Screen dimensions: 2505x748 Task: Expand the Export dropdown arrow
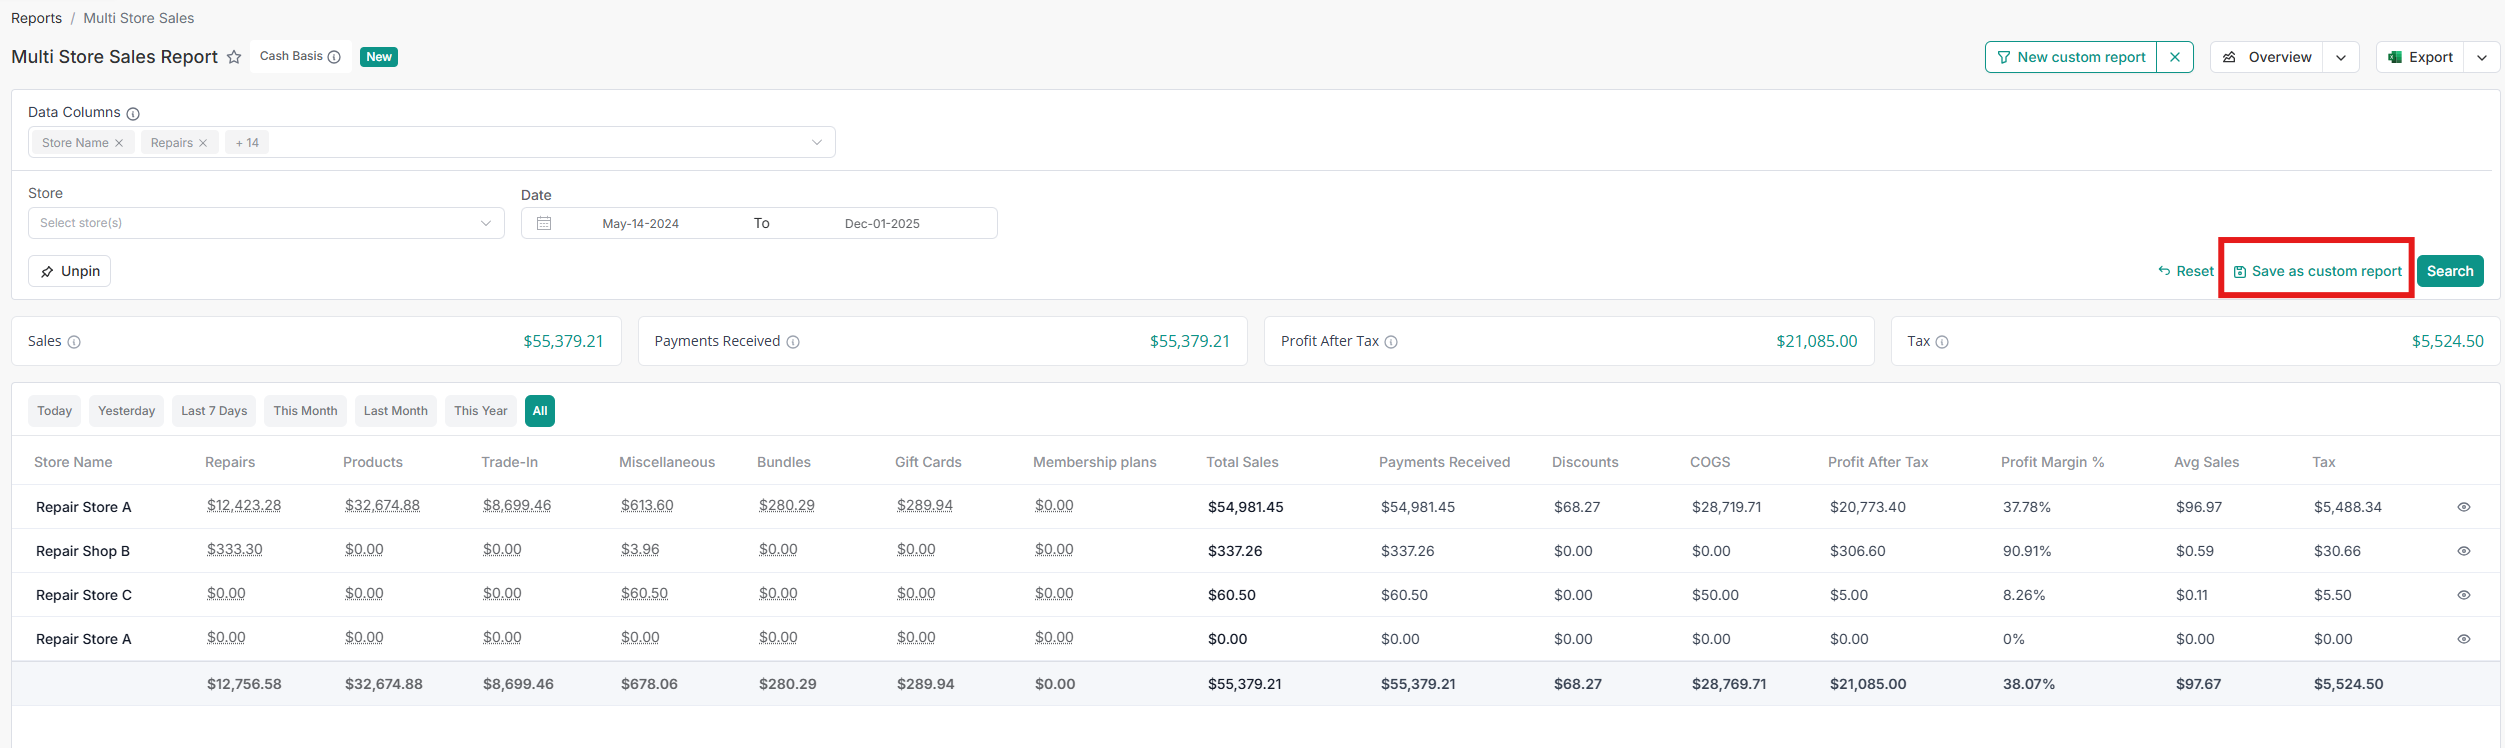pyautogui.click(x=2482, y=57)
